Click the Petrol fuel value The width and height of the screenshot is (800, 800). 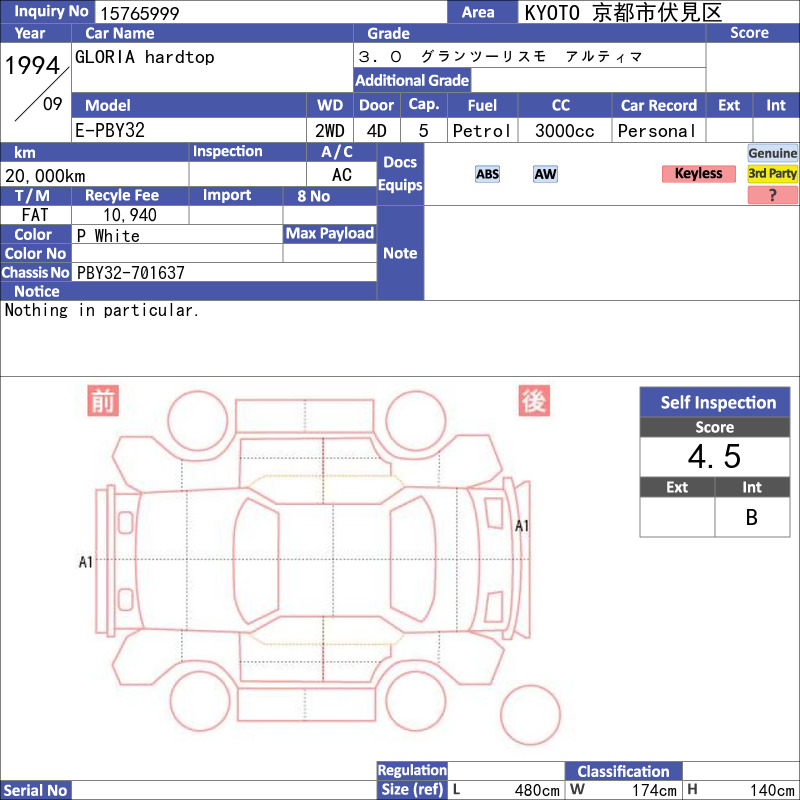482,131
